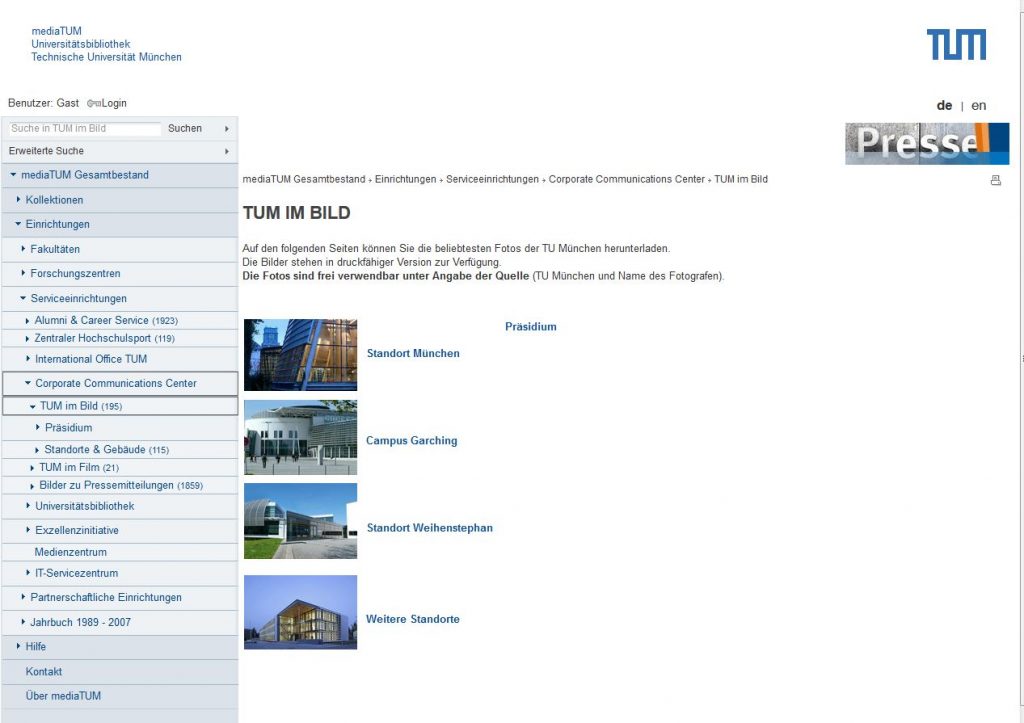The image size is (1024, 723).
Task: Click the Presse banner image
Action: 927,144
